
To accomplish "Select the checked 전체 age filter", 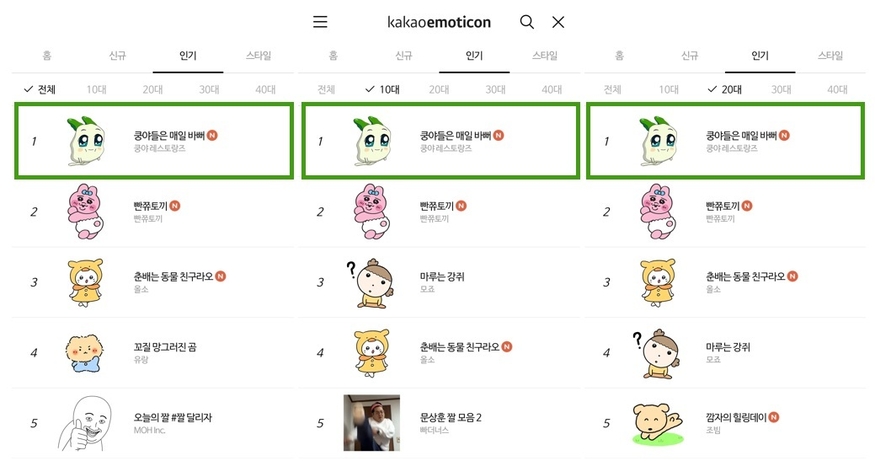I will [x=40, y=89].
